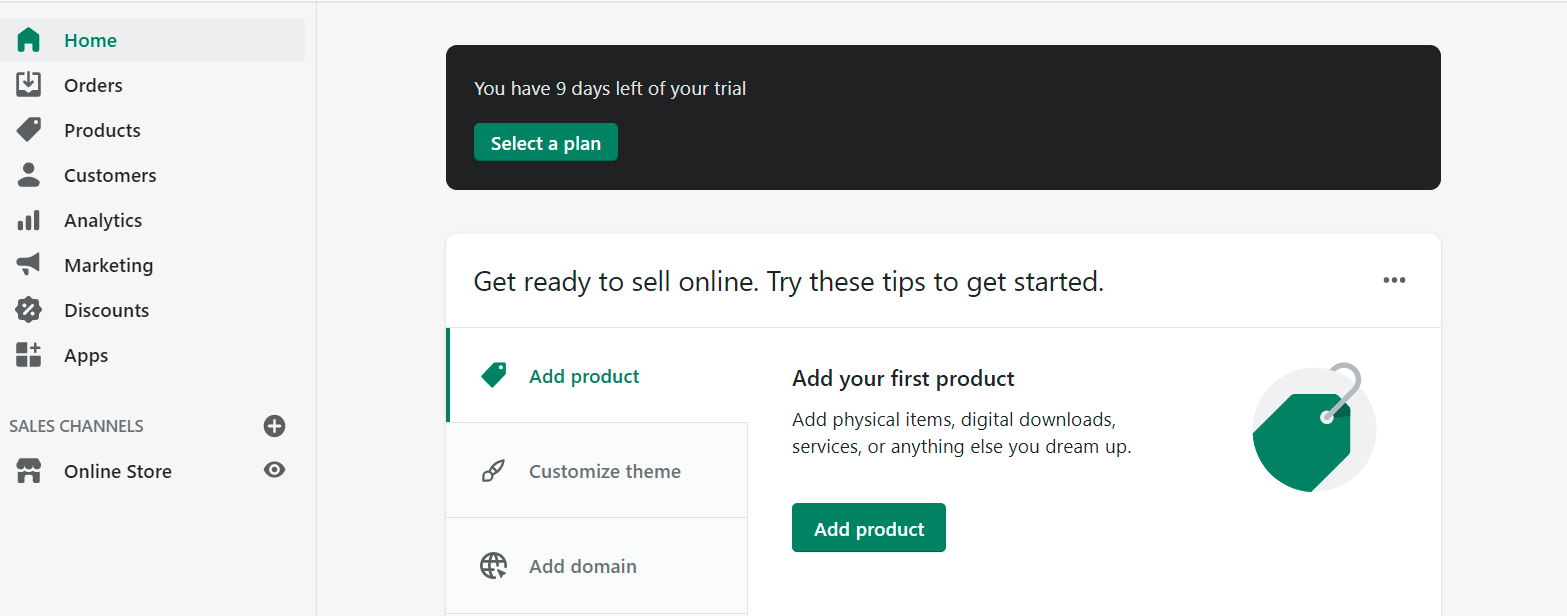Click the Apps grid icon
Screen dimensions: 1567x616
[29, 355]
